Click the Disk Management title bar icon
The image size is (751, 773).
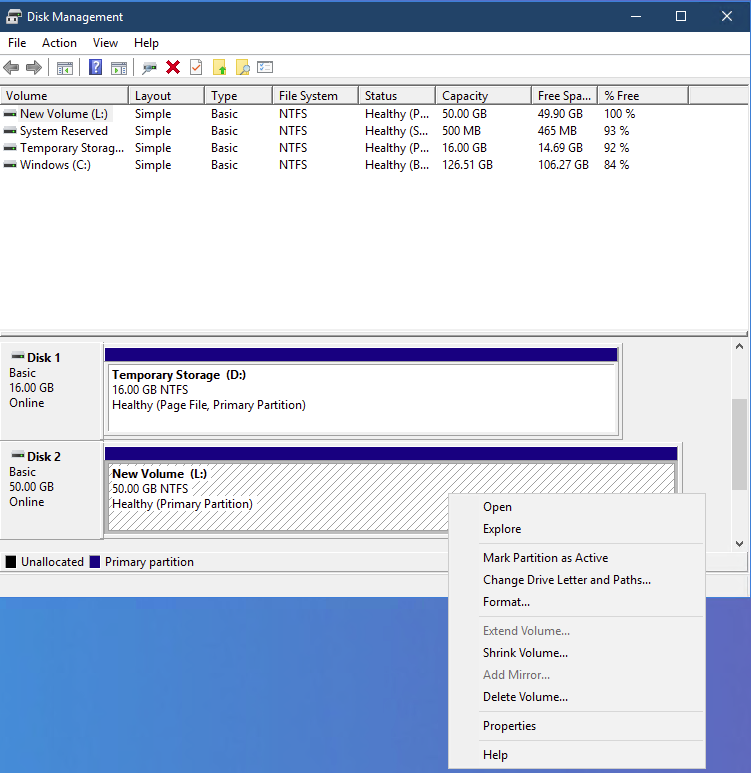coord(13,17)
